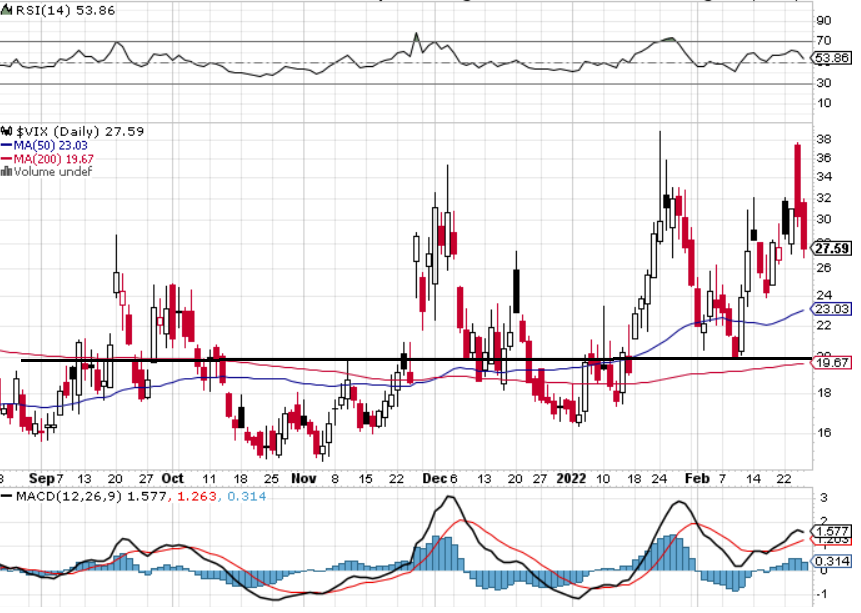Click the price axis label 34
The image size is (861, 613).
(x=824, y=177)
